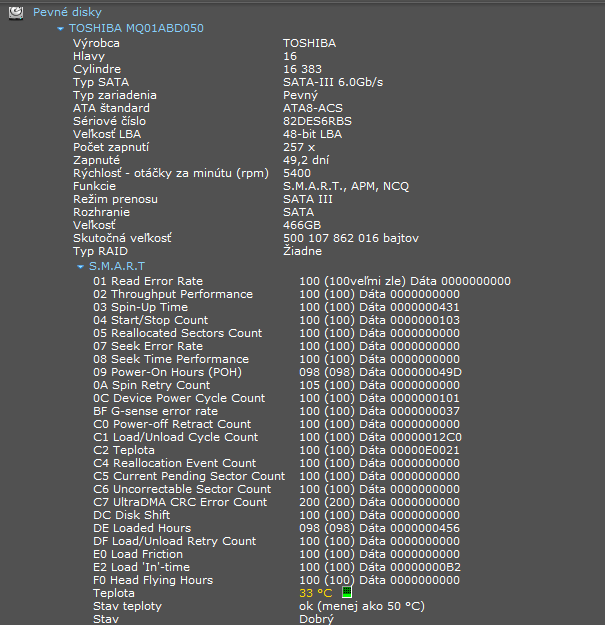
Task: Click the Rozhranie row label
Action: coord(101,212)
